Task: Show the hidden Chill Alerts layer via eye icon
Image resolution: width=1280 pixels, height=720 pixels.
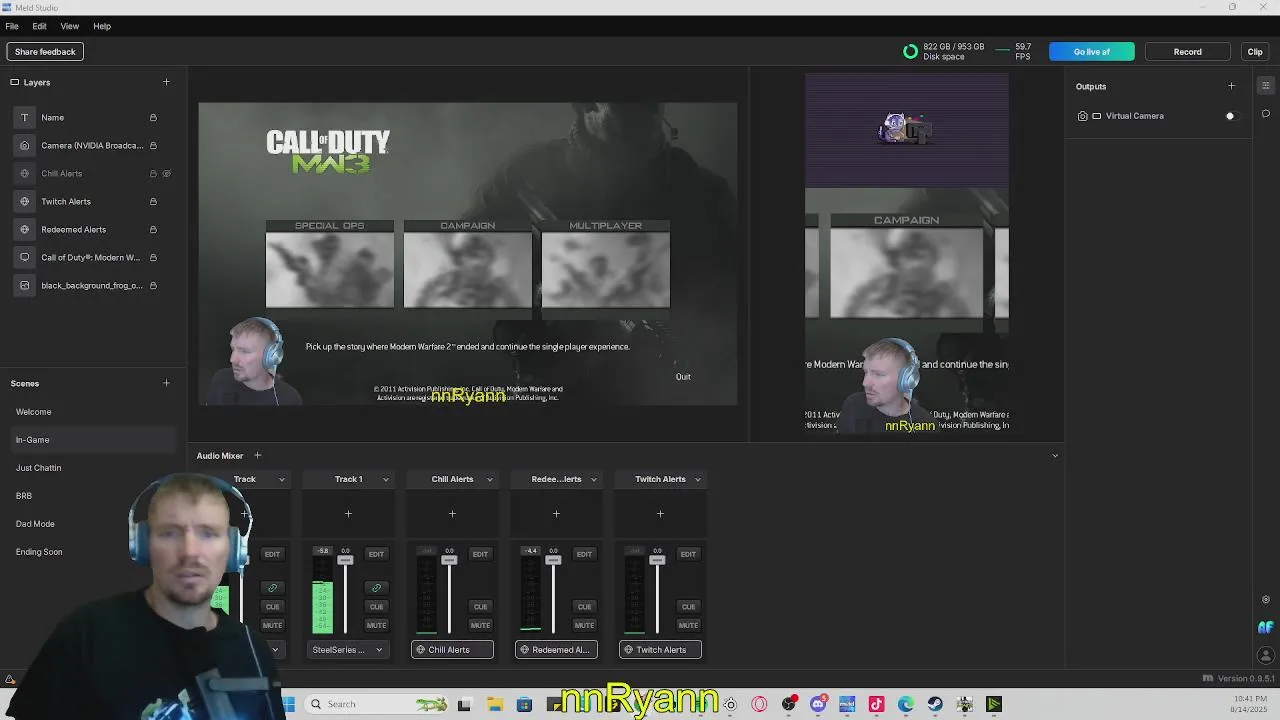Action: point(167,174)
